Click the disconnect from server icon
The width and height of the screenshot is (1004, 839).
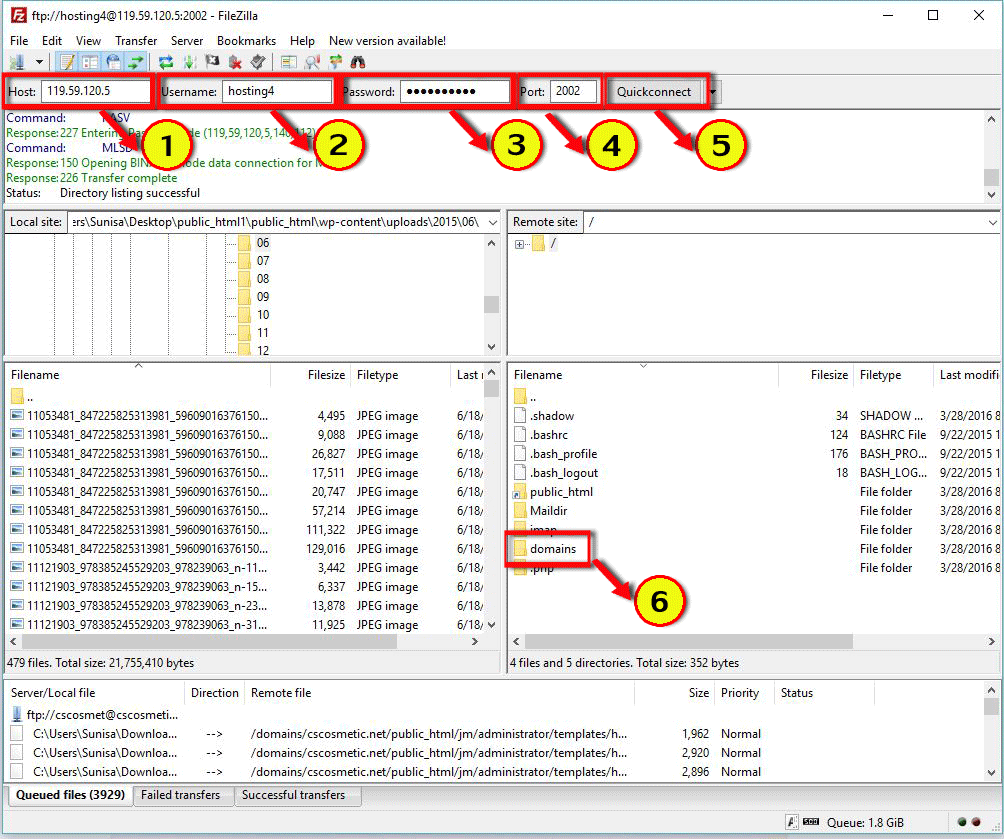(x=235, y=62)
